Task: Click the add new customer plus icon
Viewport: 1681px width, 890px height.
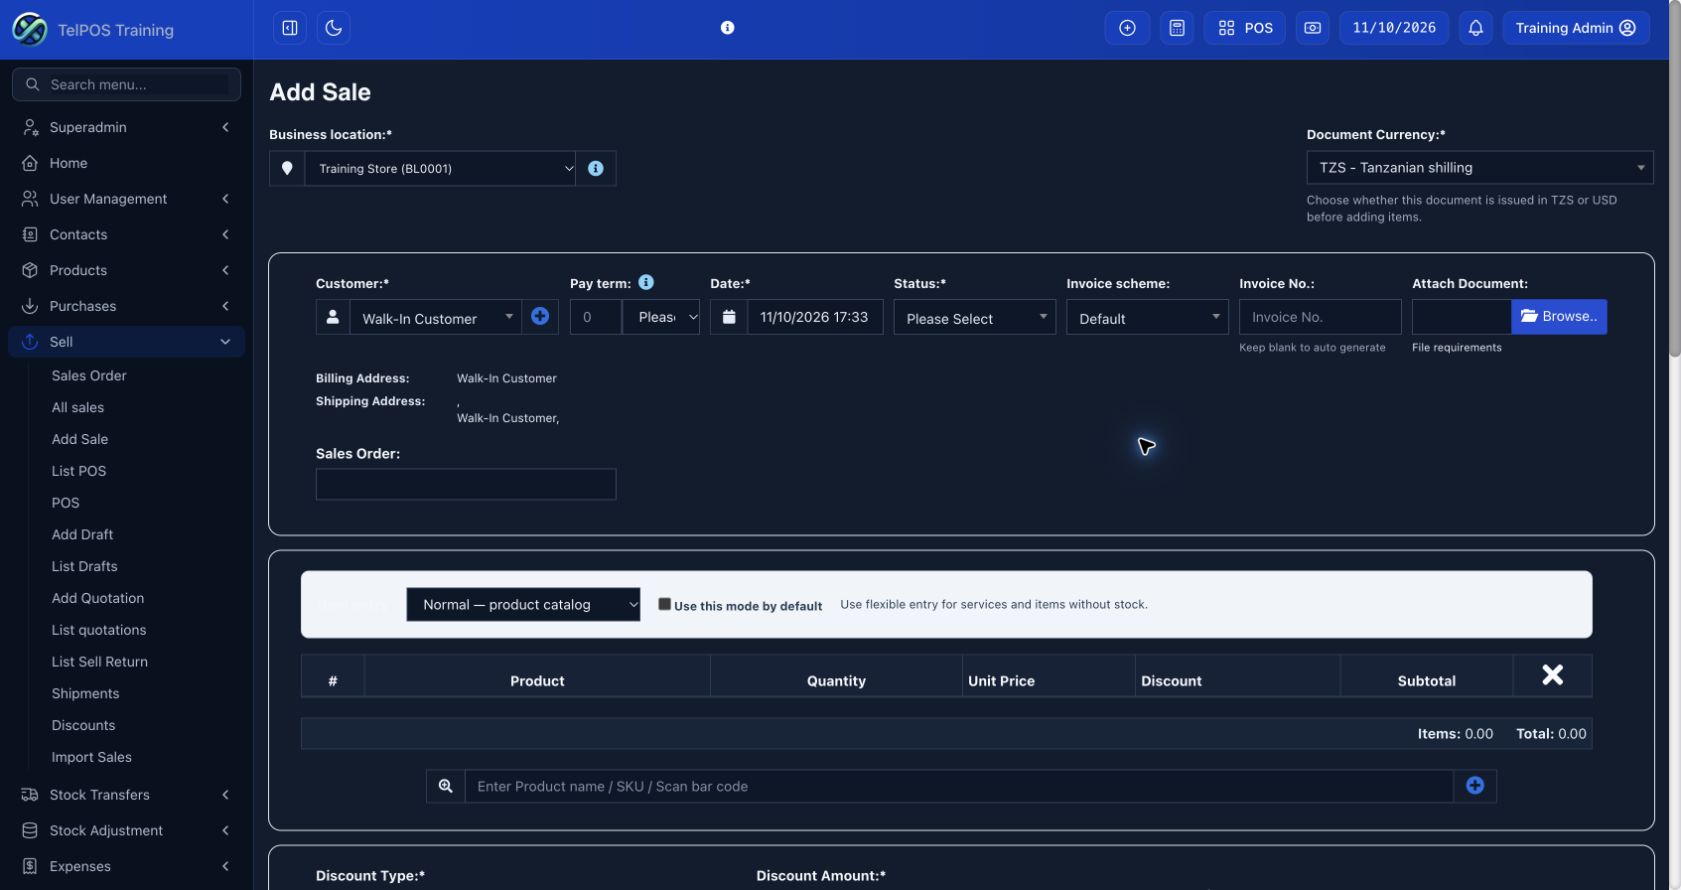Action: pyautogui.click(x=540, y=317)
